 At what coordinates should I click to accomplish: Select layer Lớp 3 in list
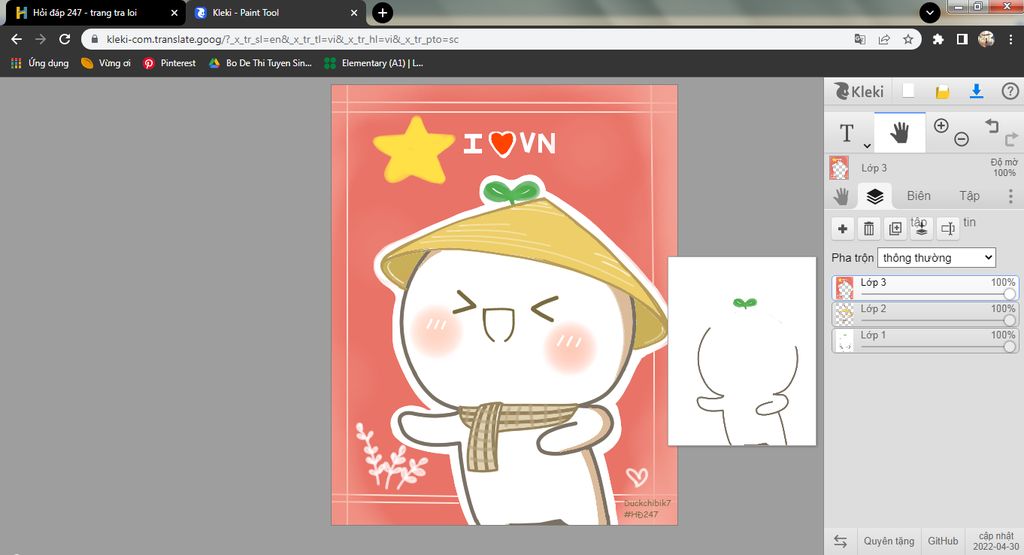point(925,288)
